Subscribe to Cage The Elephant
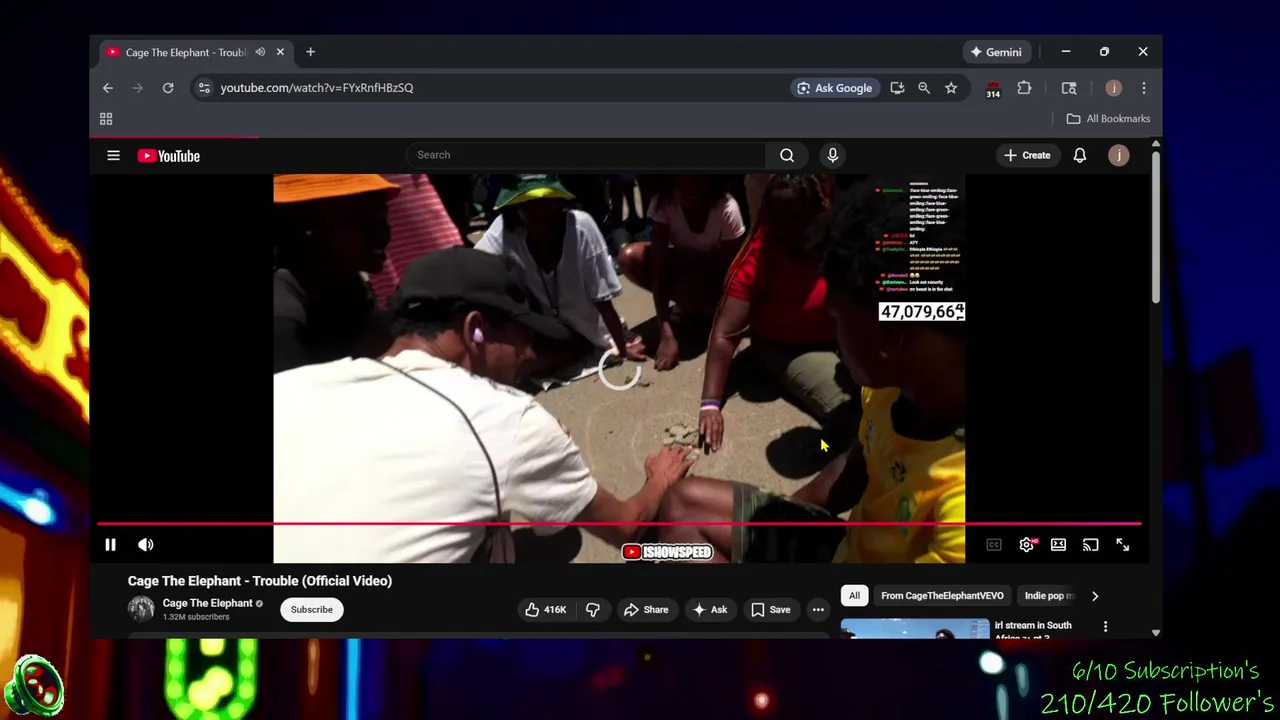 312,609
